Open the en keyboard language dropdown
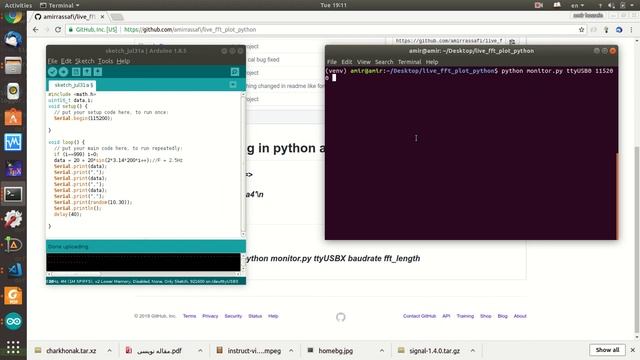 coord(578,5)
